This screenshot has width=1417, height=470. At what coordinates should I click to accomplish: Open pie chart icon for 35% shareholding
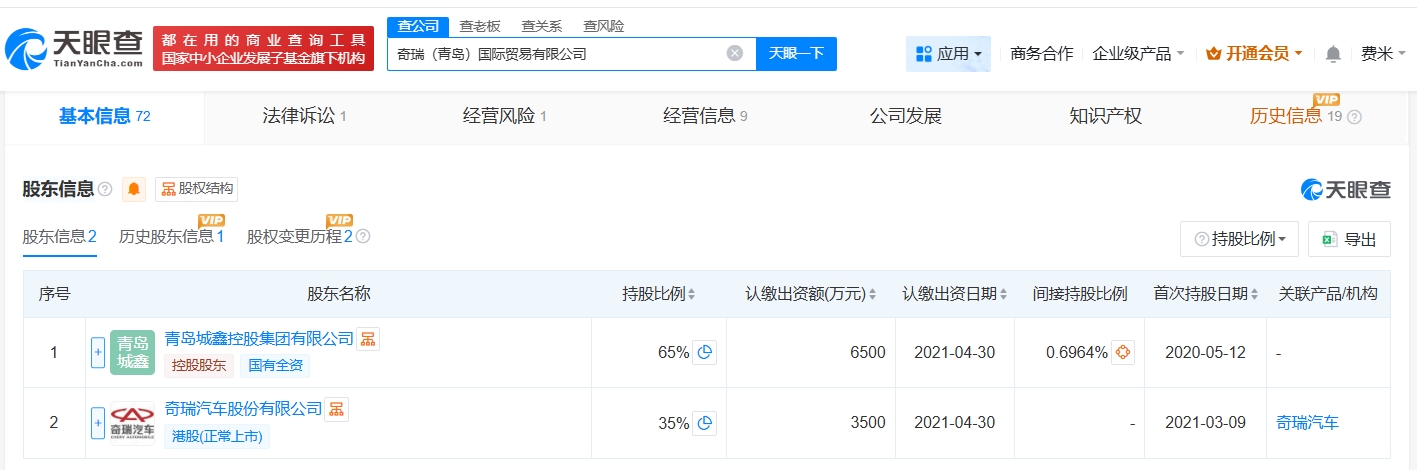click(705, 423)
